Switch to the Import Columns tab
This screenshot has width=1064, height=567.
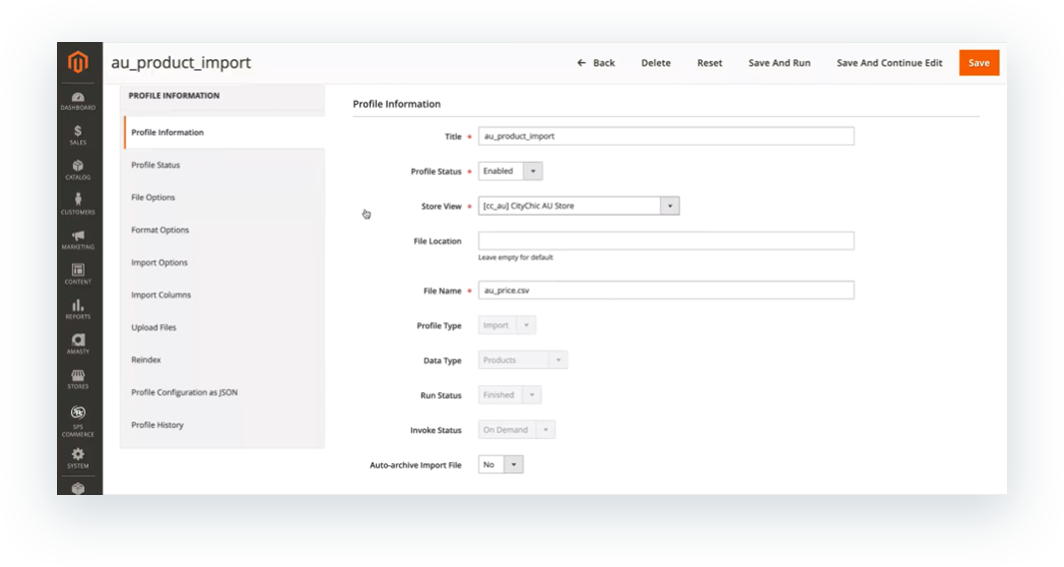pyautogui.click(x=161, y=295)
